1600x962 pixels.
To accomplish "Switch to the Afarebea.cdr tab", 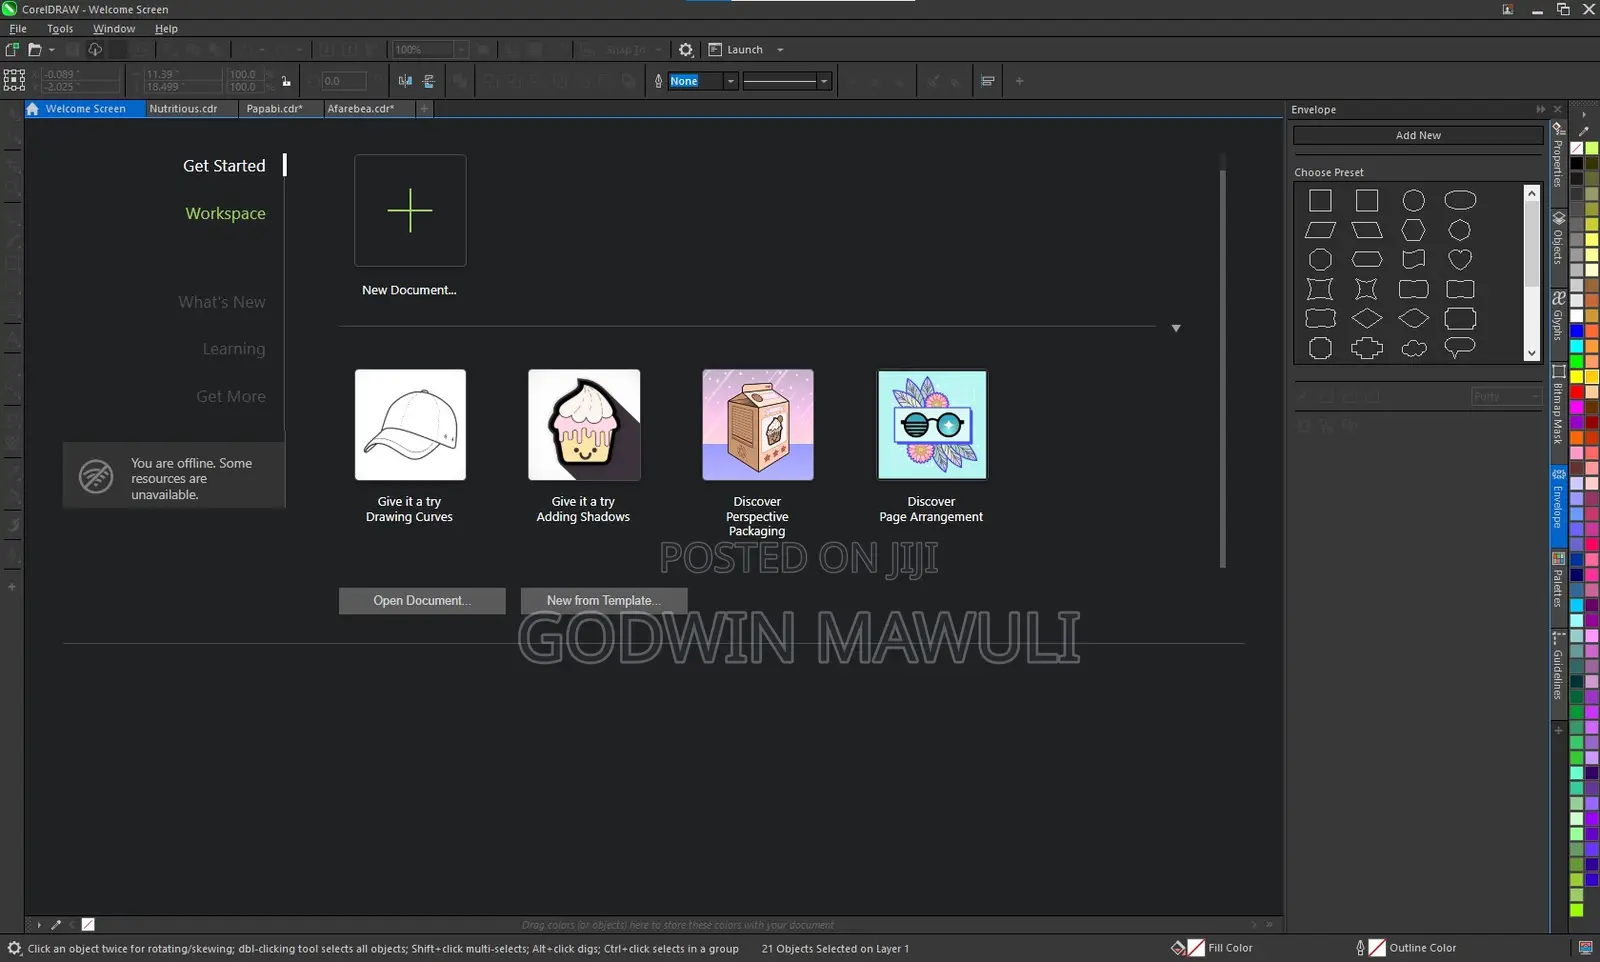I will pos(361,109).
